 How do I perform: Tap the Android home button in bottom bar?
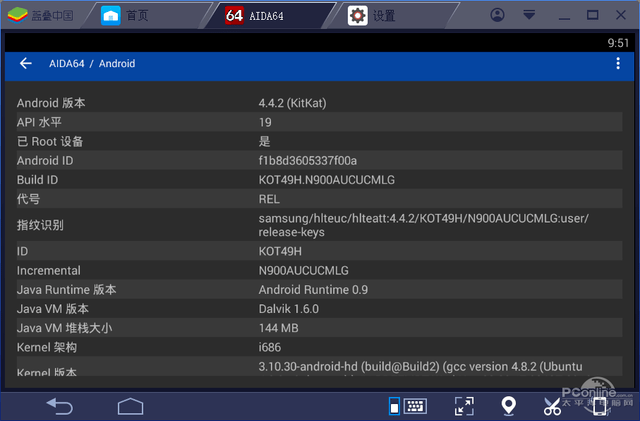point(131,406)
